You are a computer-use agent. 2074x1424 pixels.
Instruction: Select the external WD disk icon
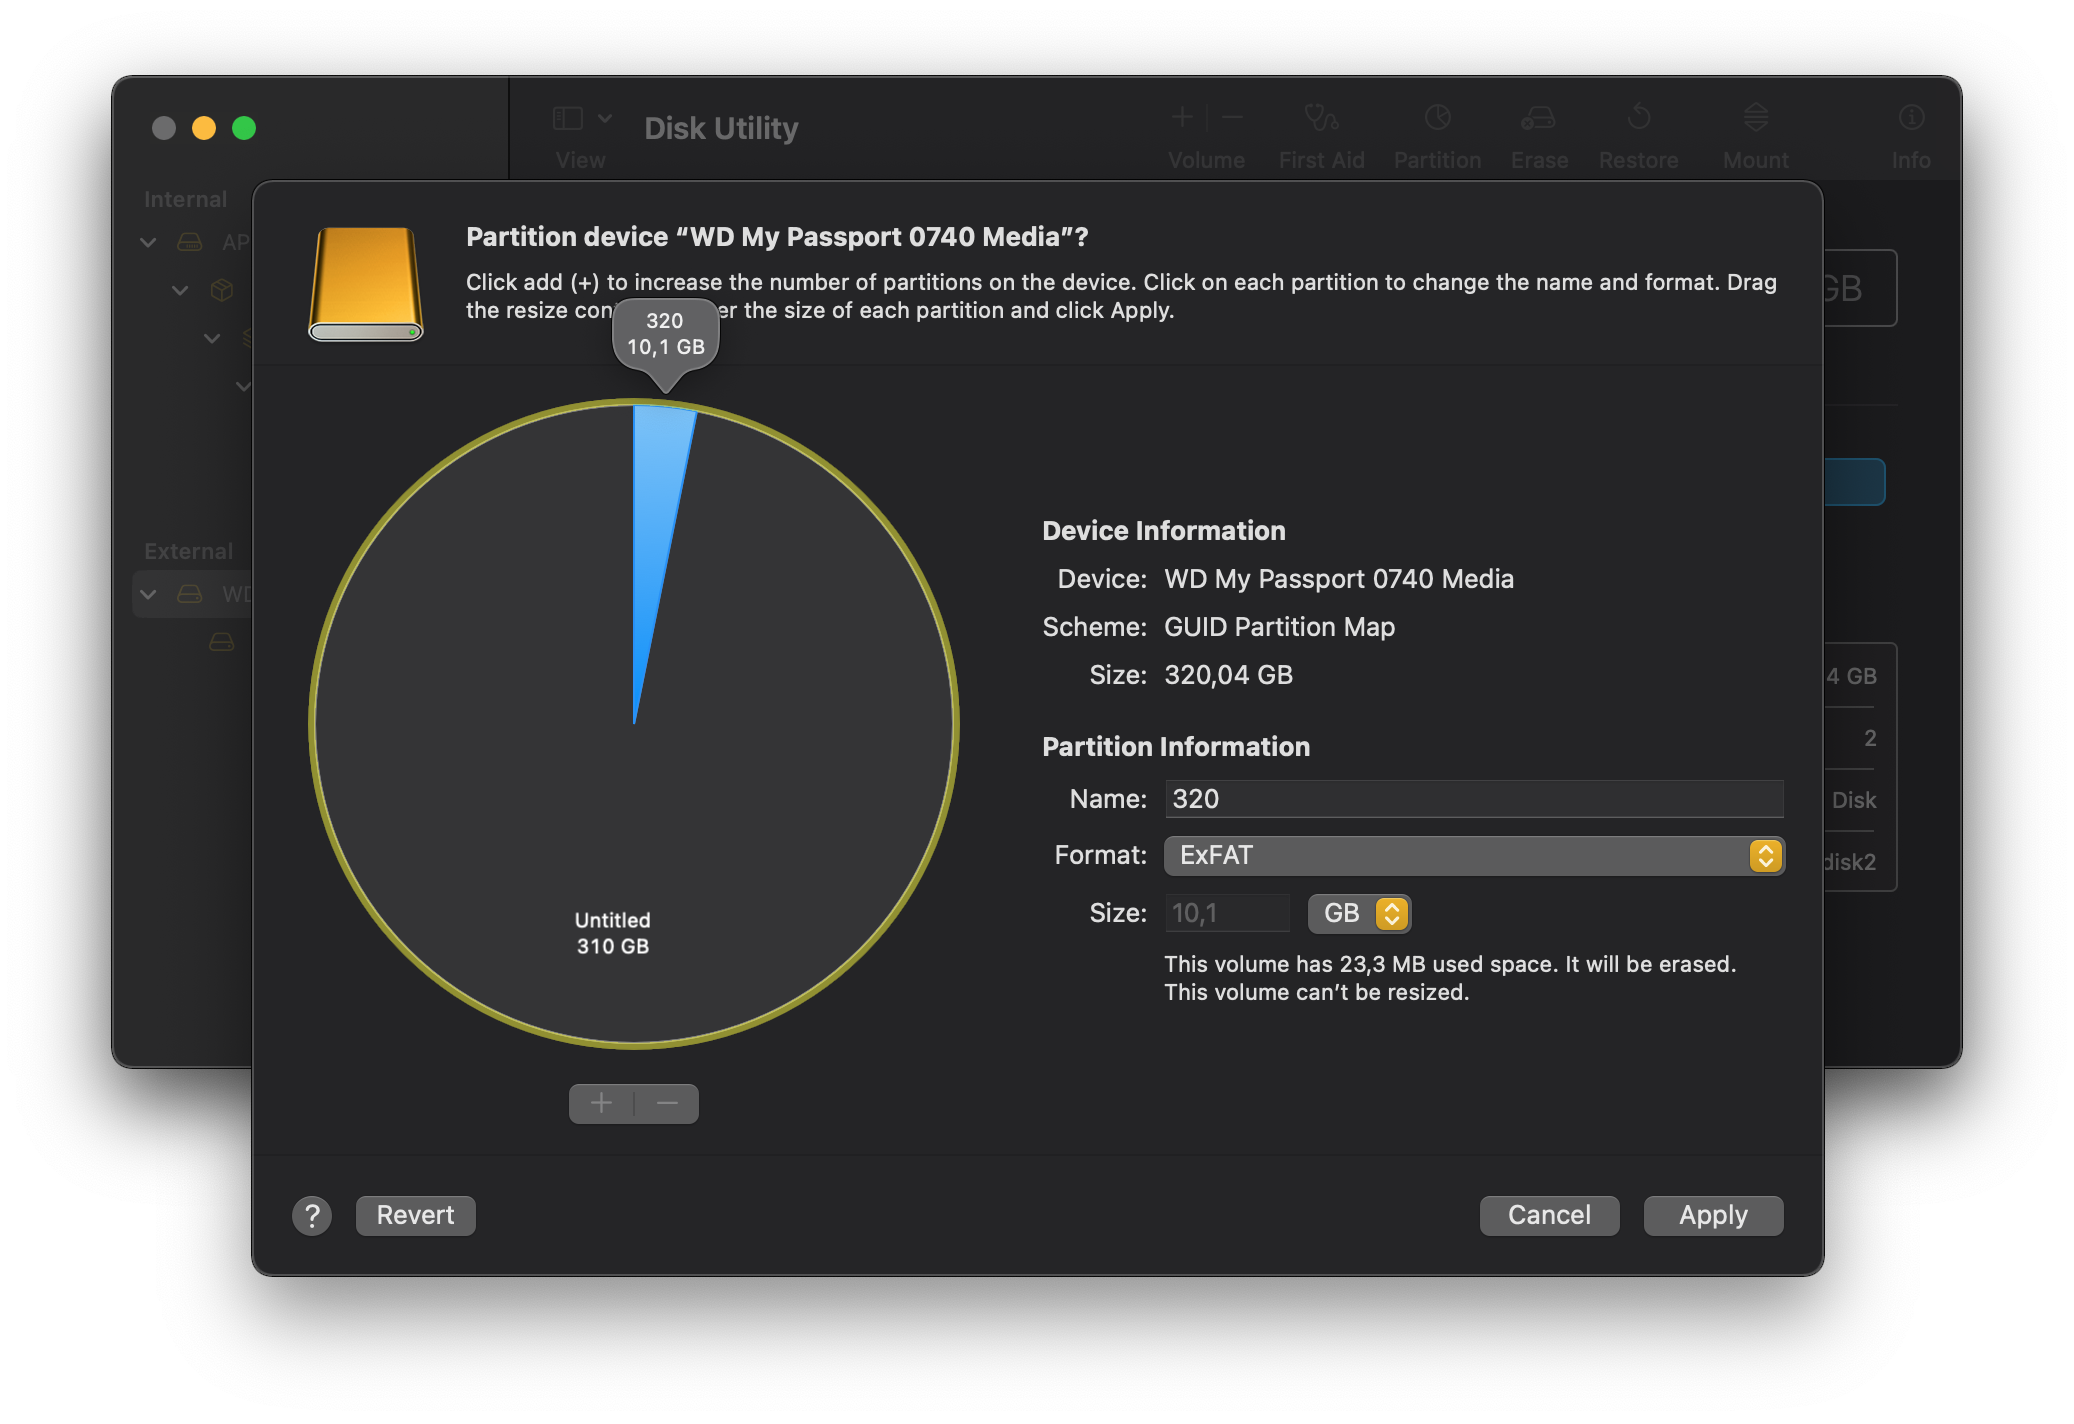pyautogui.click(x=189, y=594)
